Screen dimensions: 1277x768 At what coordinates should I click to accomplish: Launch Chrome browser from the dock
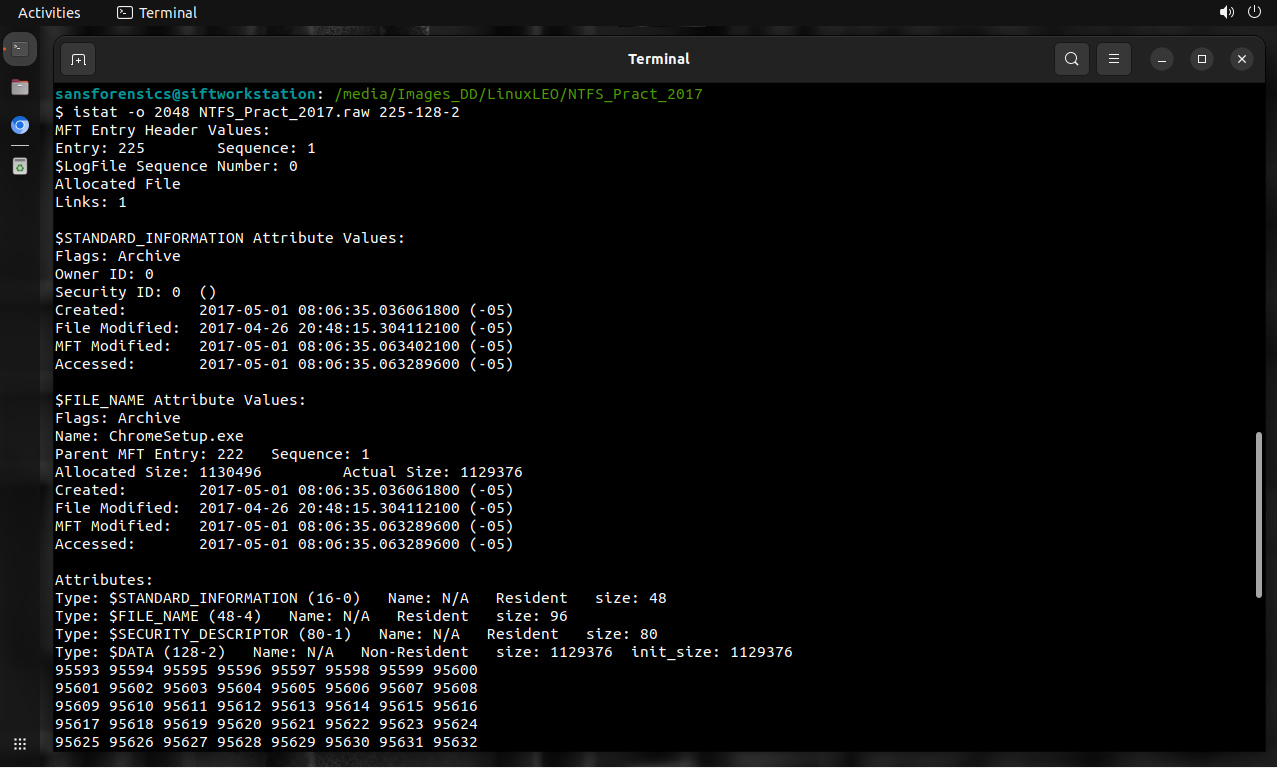tap(20, 125)
